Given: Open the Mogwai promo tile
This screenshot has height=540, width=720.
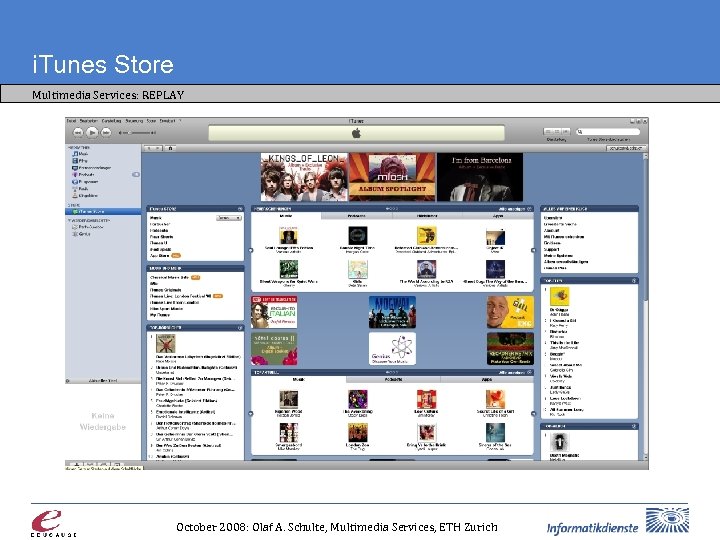Looking at the screenshot, I should (392, 312).
